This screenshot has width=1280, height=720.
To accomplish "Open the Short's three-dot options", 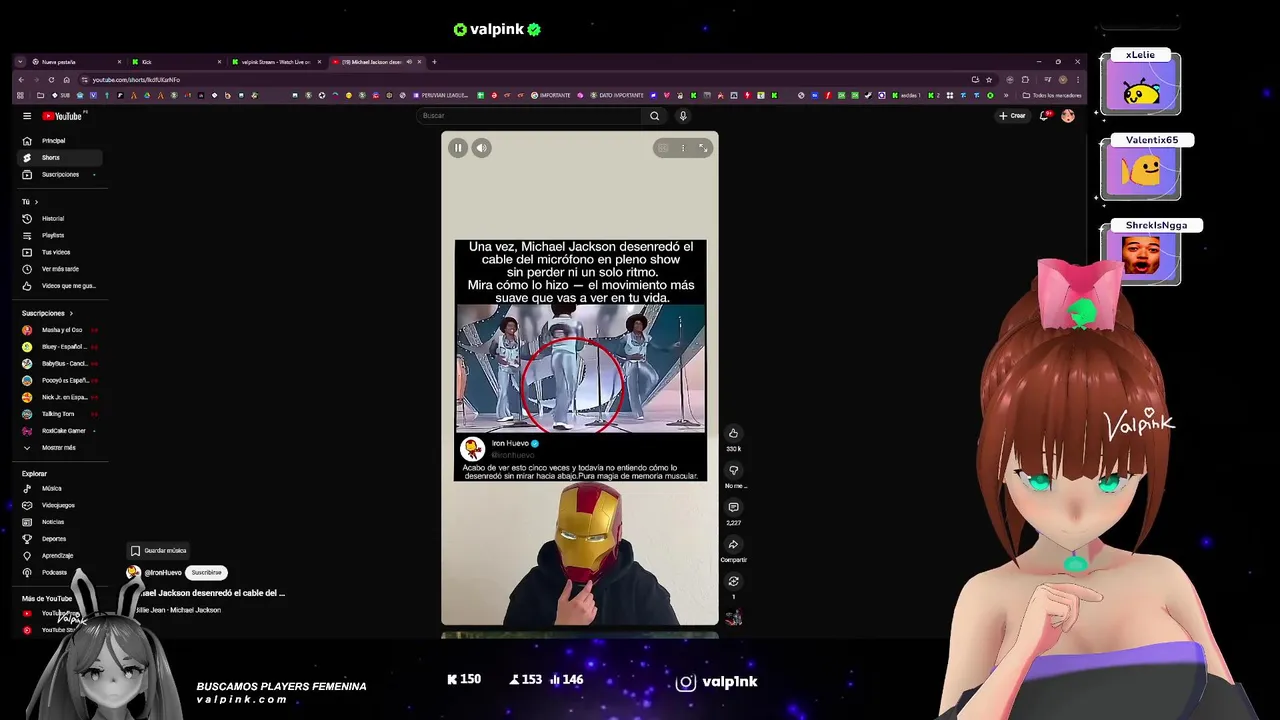I will (x=683, y=148).
